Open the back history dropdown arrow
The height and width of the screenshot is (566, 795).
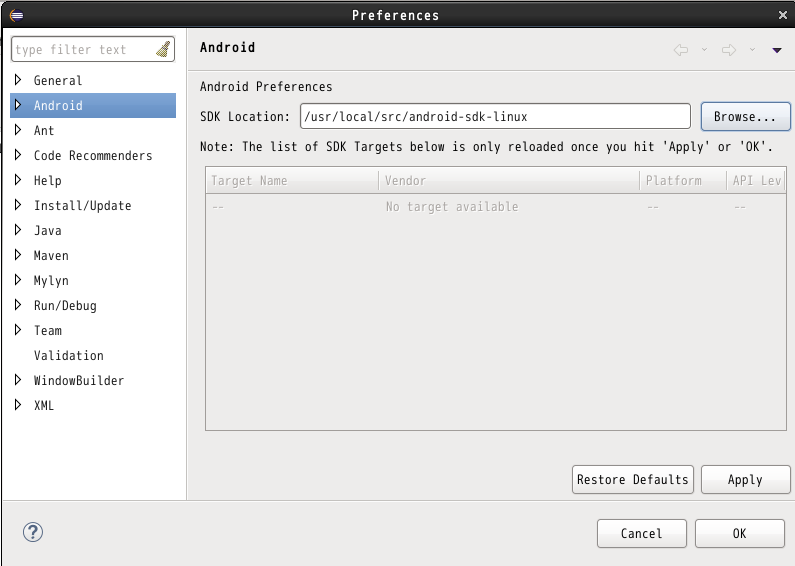coord(704,50)
